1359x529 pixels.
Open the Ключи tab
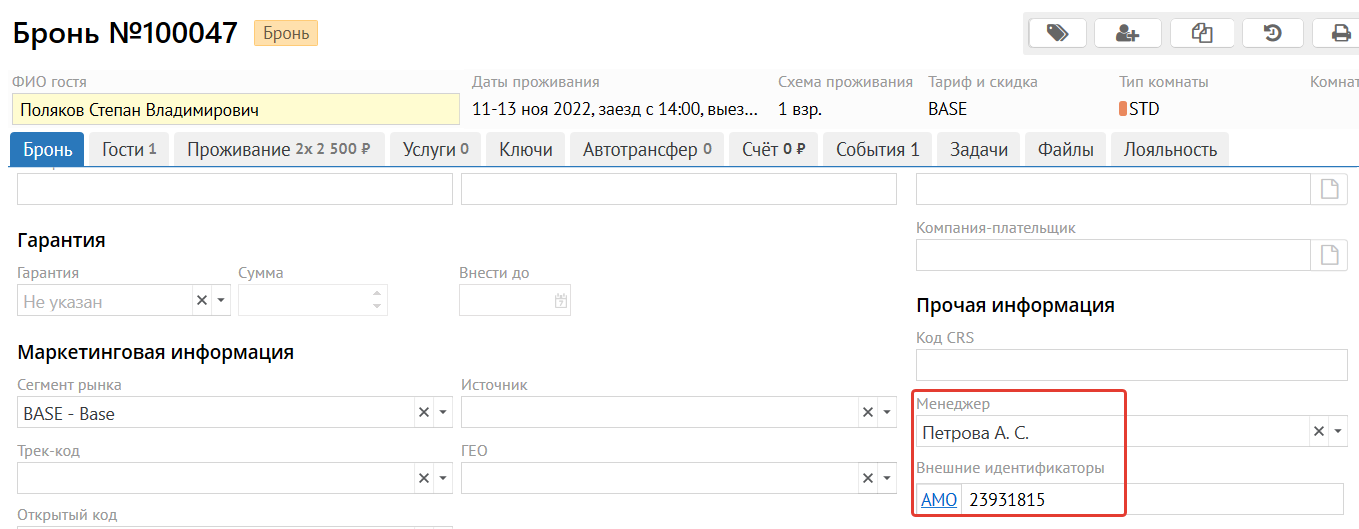coord(526,149)
